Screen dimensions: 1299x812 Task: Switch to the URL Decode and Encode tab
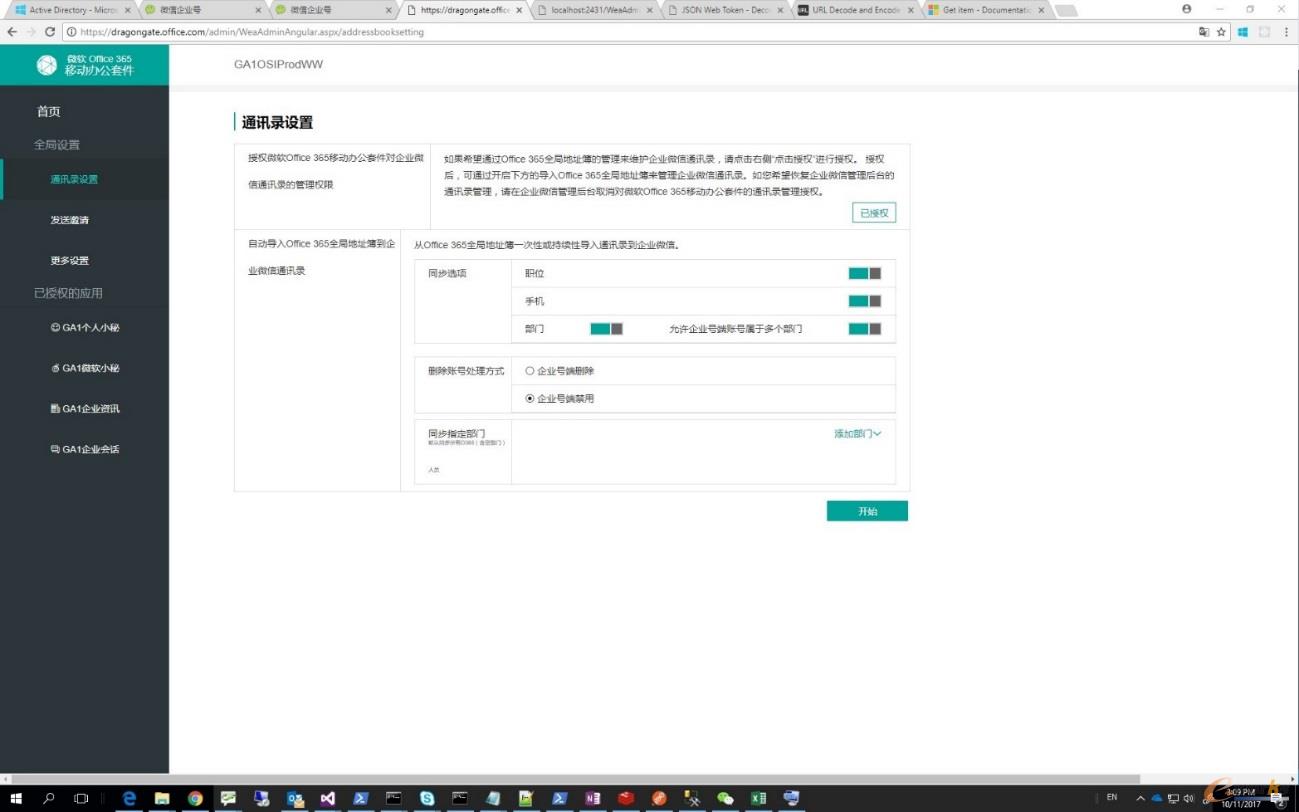point(855,10)
